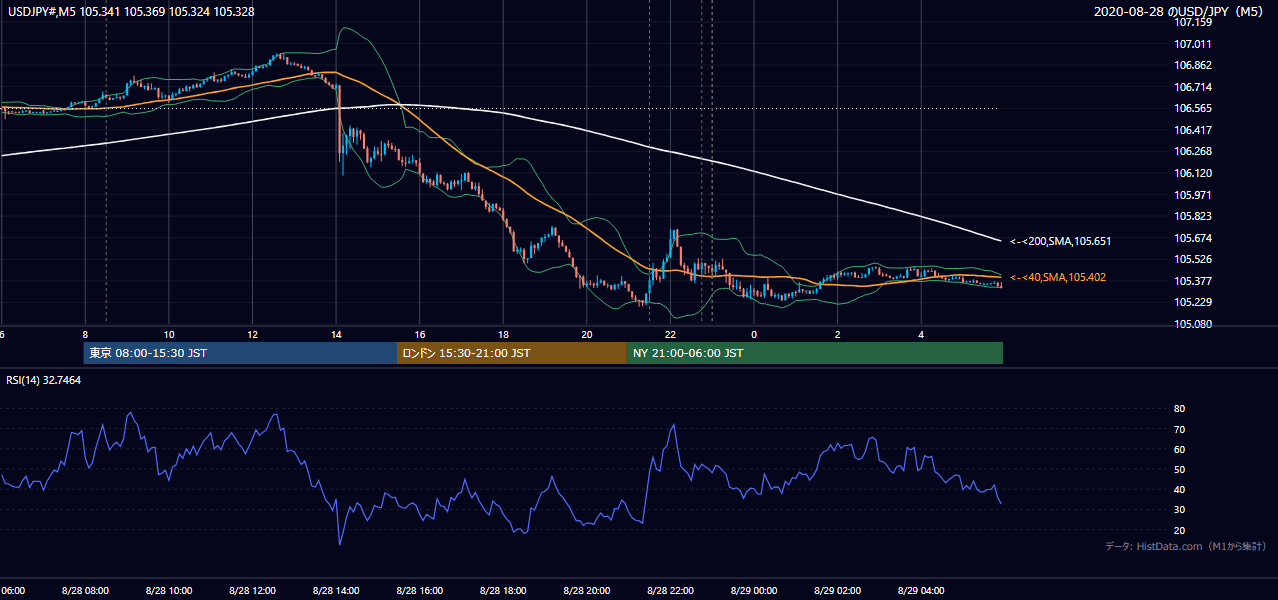
Task: Click price axis value 107.159
Action: (x=1193, y=22)
